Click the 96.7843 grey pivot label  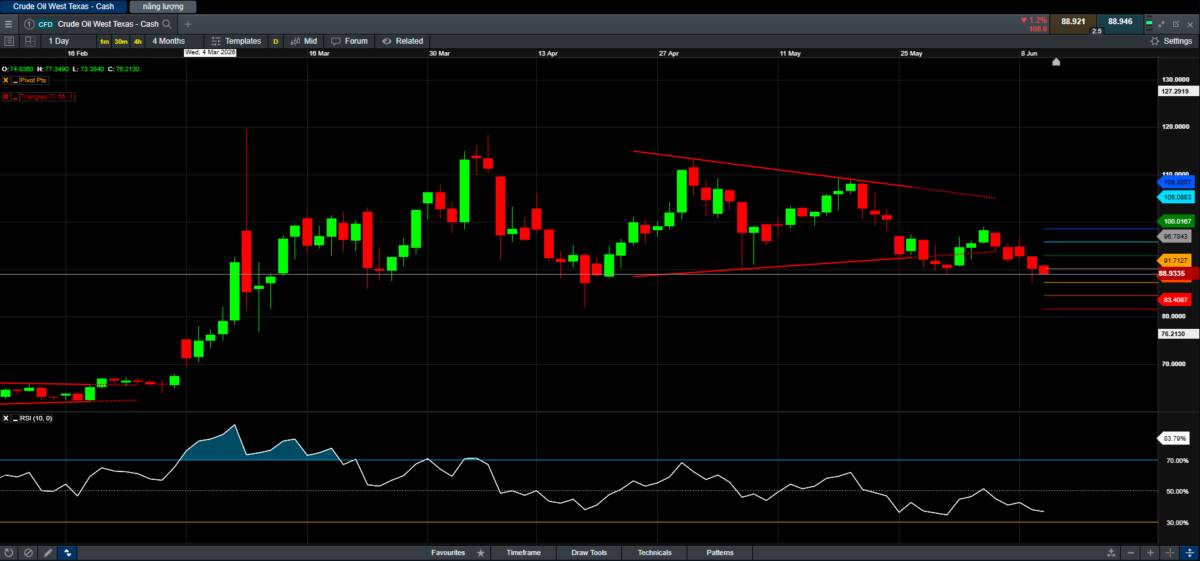tap(1173, 237)
